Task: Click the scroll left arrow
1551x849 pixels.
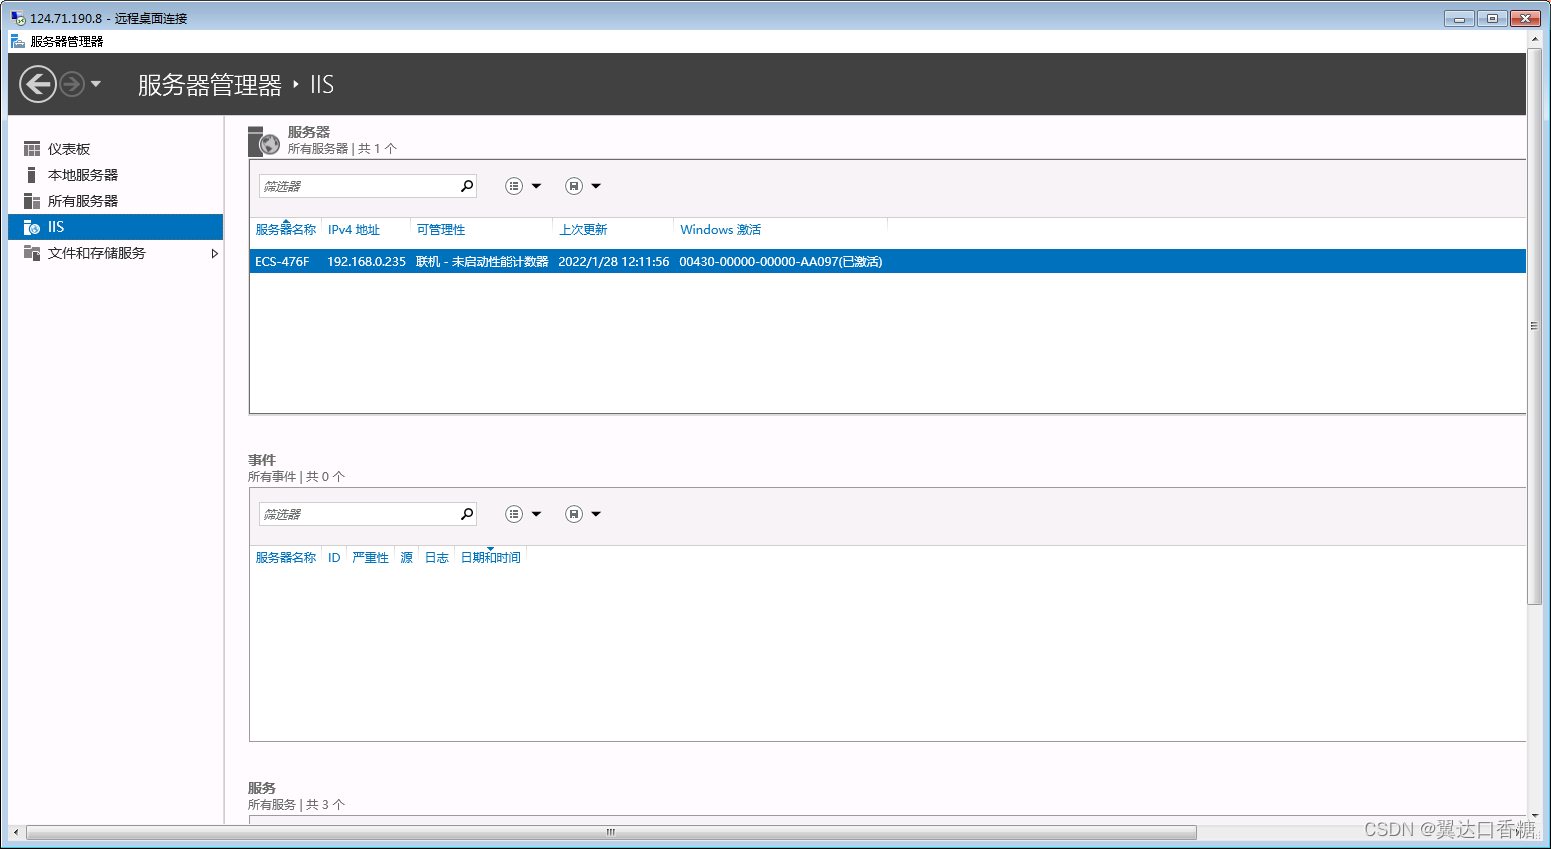Action: pos(16,832)
